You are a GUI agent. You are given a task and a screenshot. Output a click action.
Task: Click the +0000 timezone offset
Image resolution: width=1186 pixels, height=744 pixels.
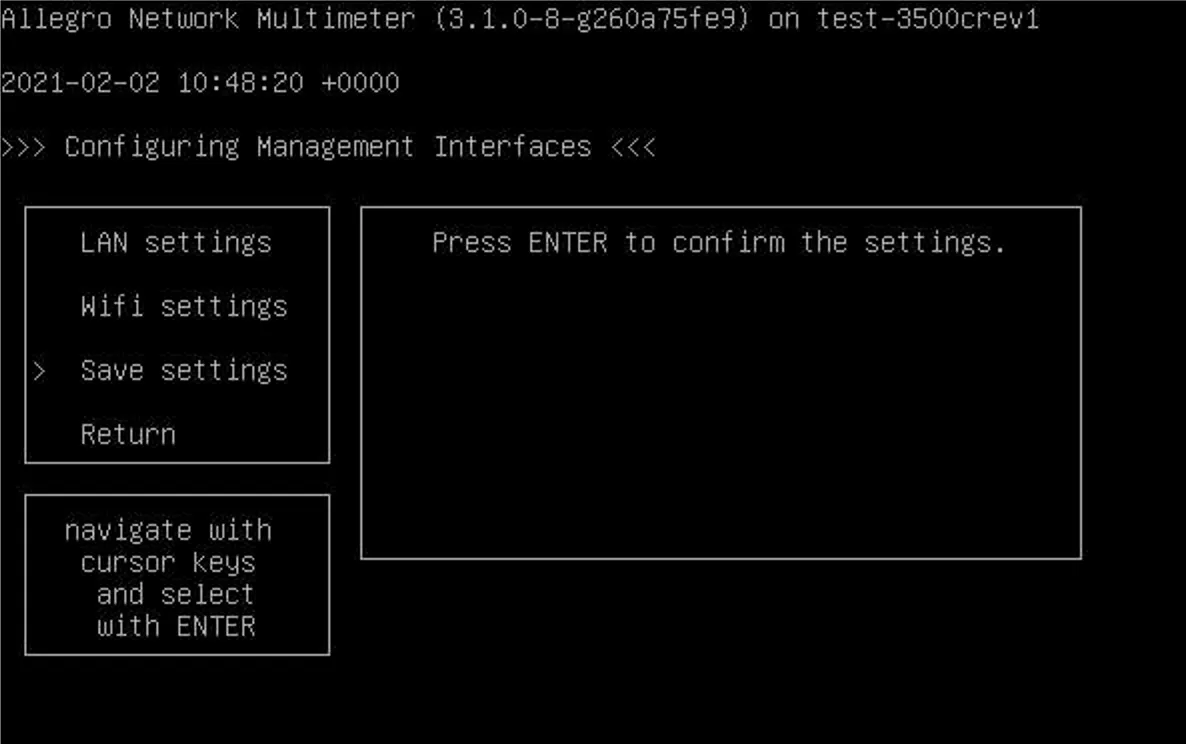click(360, 83)
